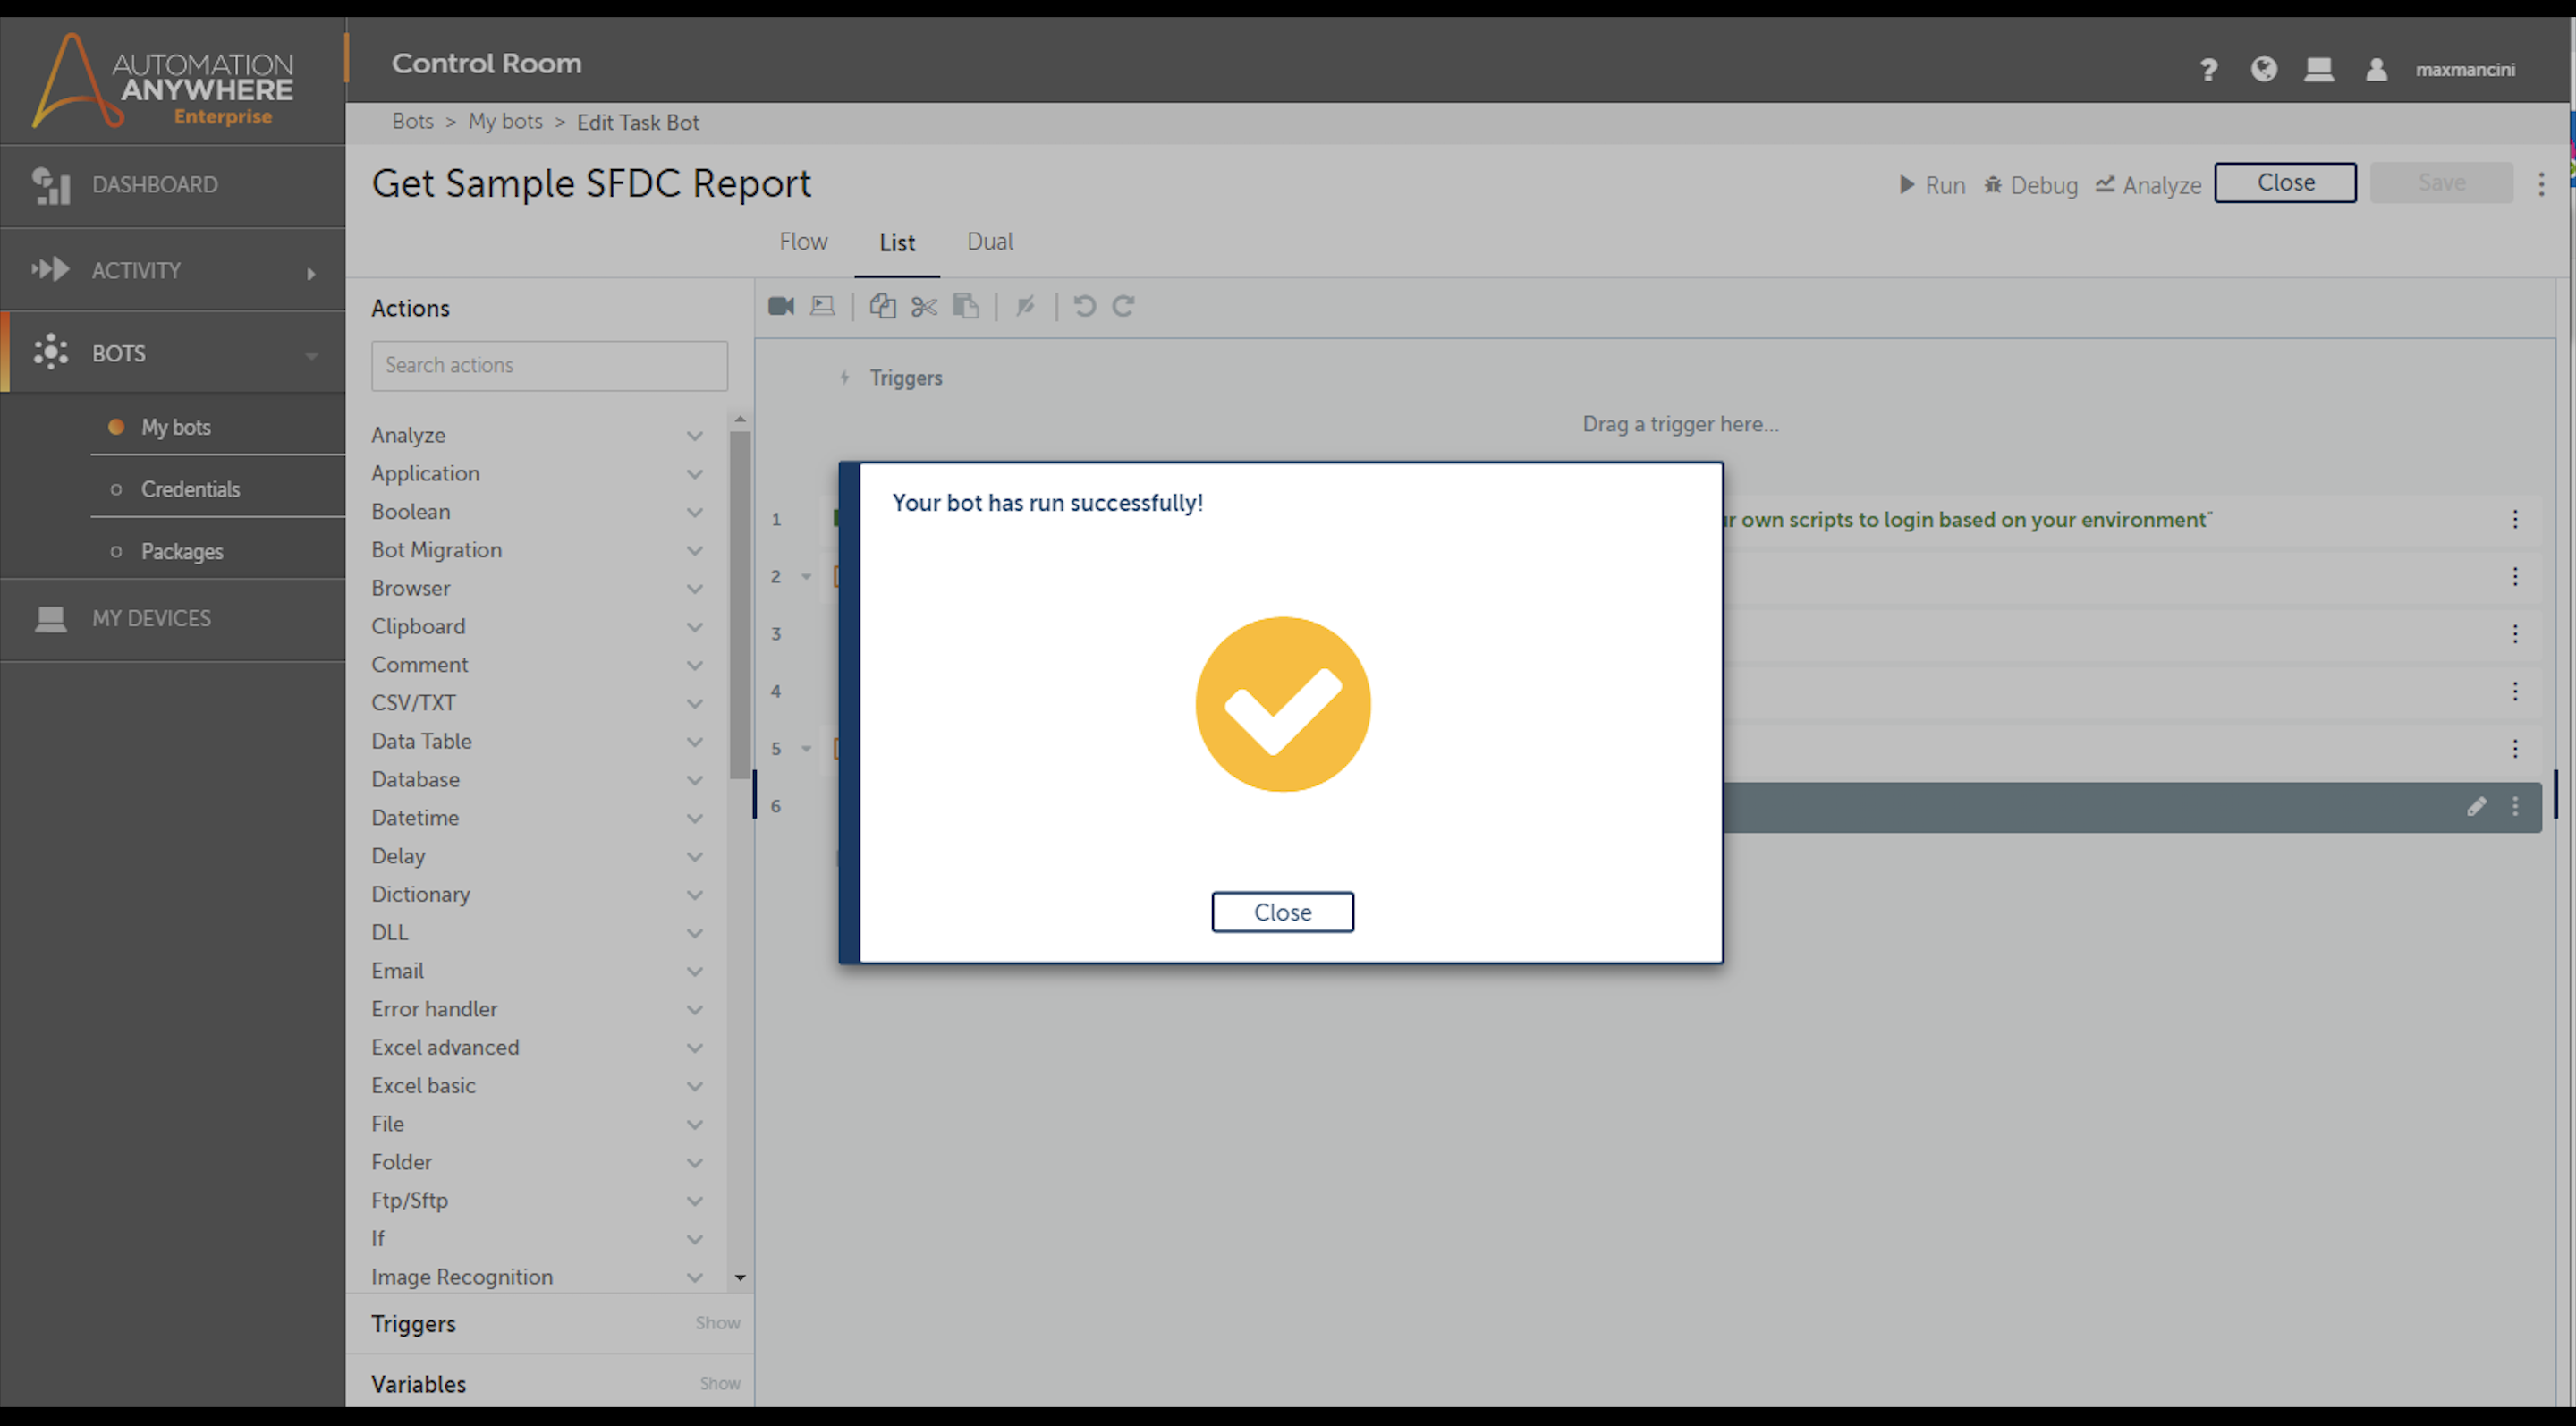Click the start recording camera icon
The image size is (2576, 1426).
(x=781, y=306)
